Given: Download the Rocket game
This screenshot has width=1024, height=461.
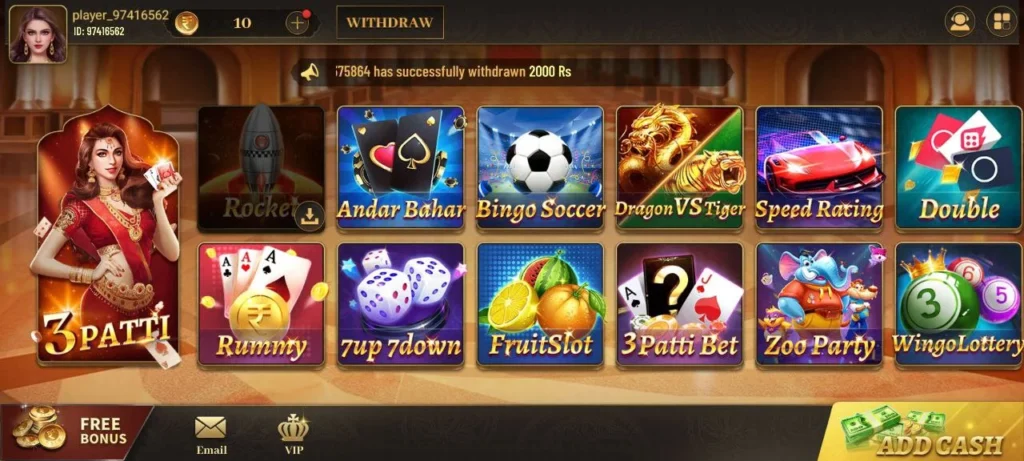Looking at the screenshot, I should pos(310,215).
